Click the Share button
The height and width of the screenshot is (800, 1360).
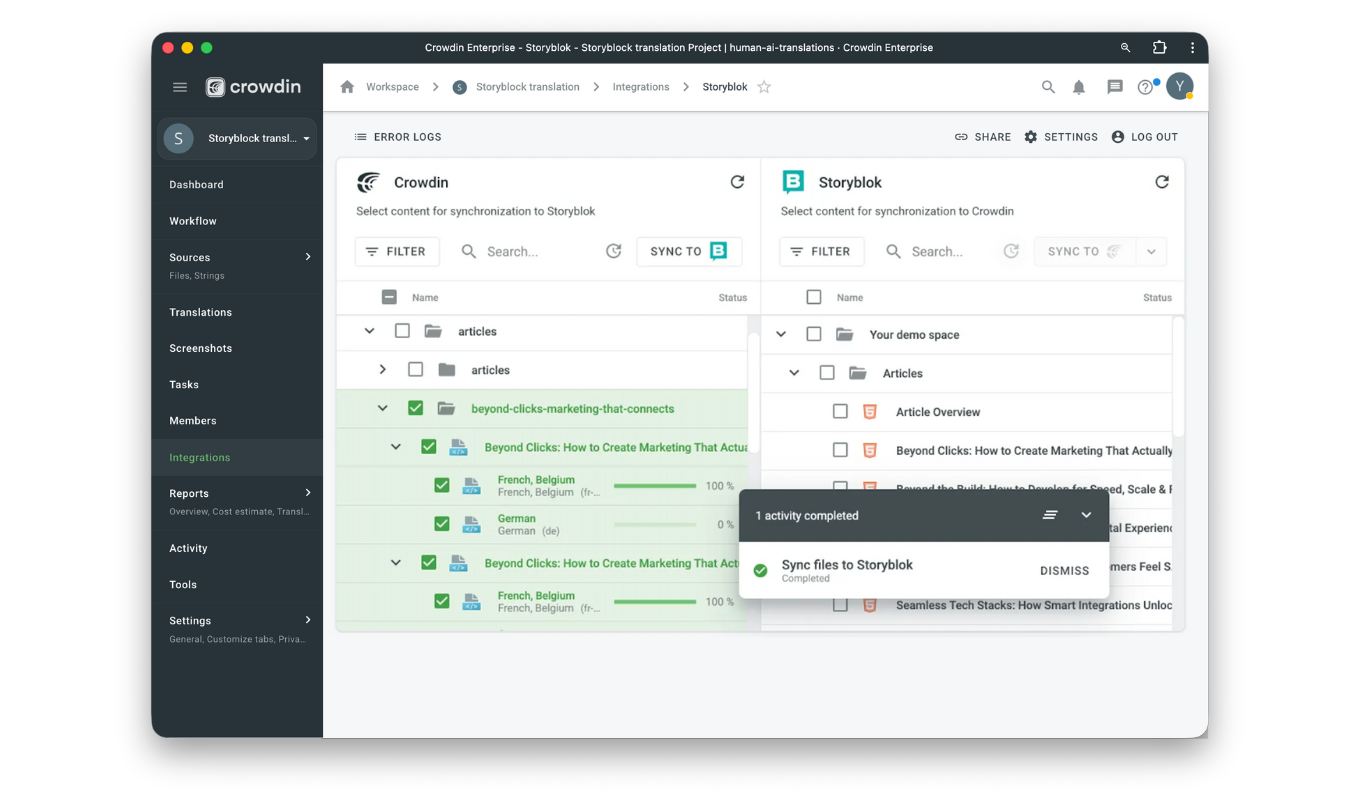983,137
